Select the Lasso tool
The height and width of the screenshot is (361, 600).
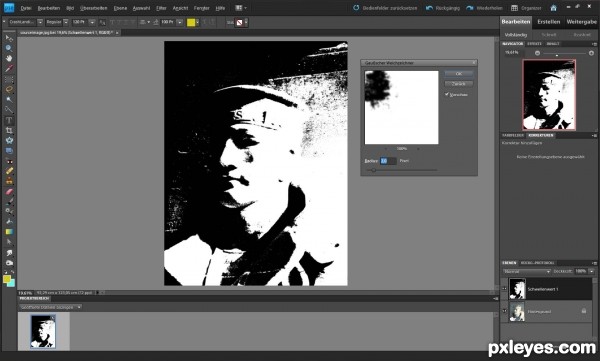click(x=9, y=90)
